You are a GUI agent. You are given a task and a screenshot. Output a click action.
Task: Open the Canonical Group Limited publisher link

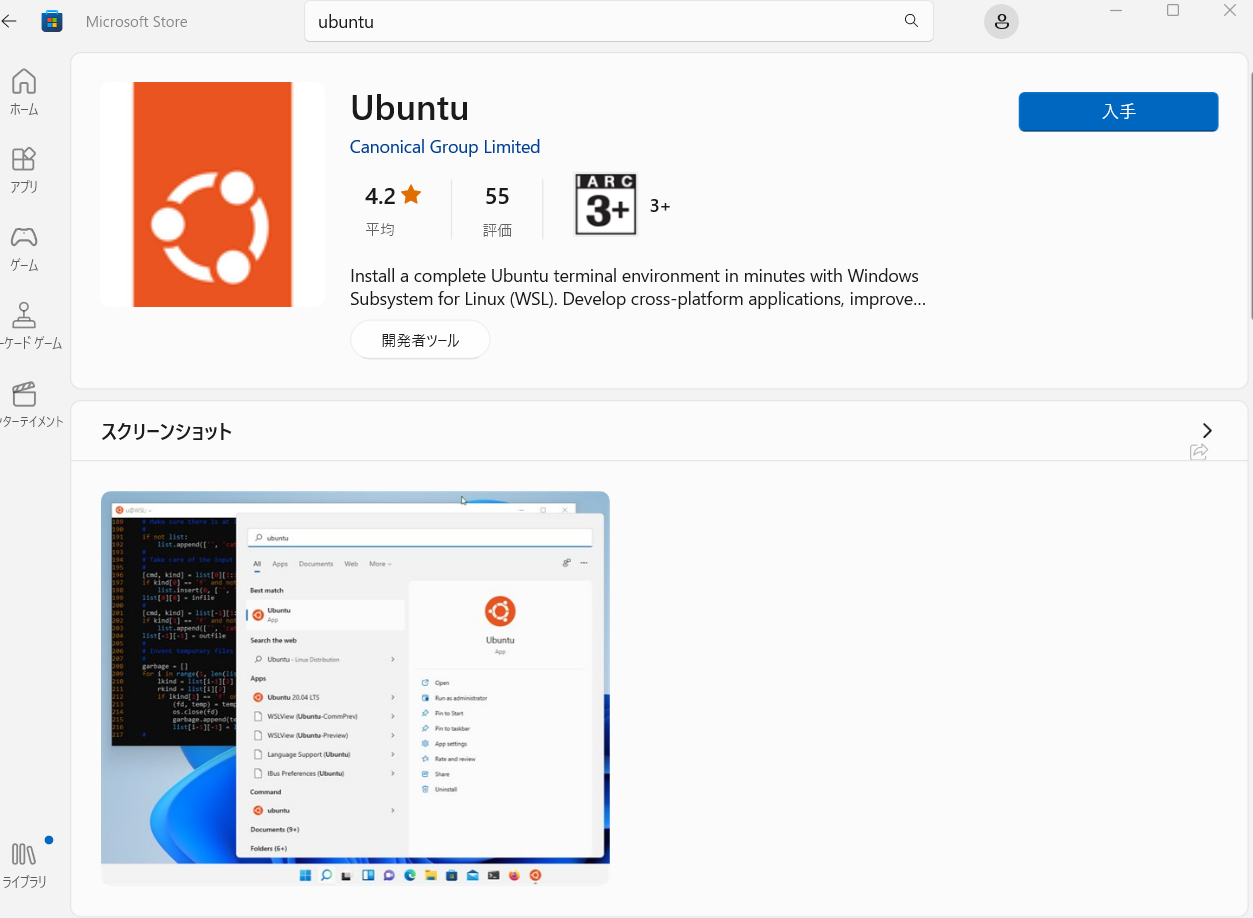[x=445, y=147]
